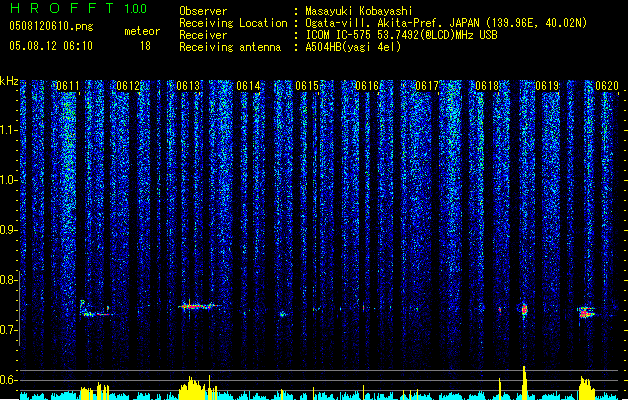This screenshot has height=400, width=629.
Task: Click the 0.7 kHz axis label
Action: click(9, 330)
